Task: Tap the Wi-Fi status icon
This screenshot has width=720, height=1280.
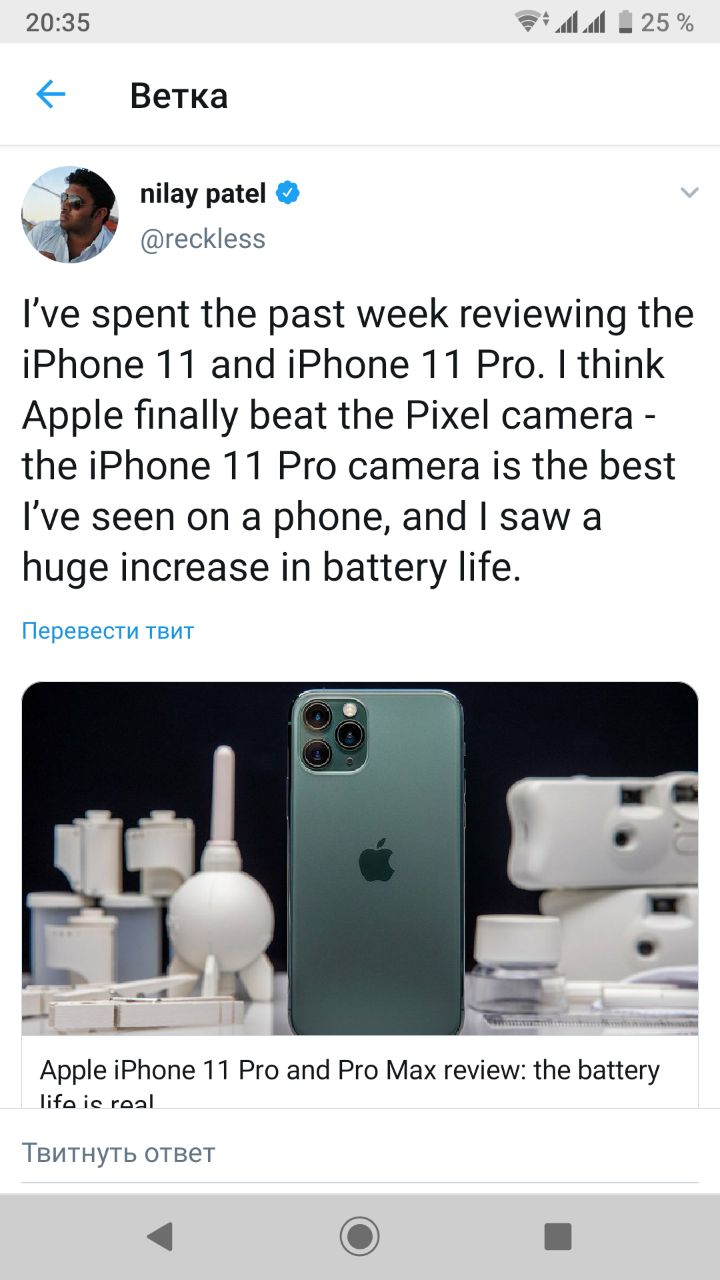Action: point(530,22)
